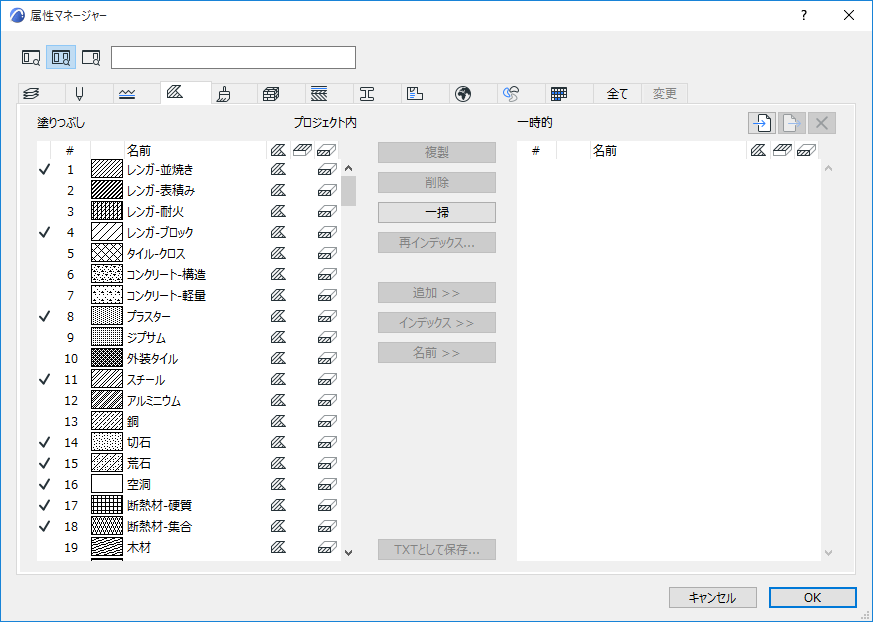Enable the left-panel-only view toggle
Viewport: 873px width, 622px height.
tap(30, 57)
